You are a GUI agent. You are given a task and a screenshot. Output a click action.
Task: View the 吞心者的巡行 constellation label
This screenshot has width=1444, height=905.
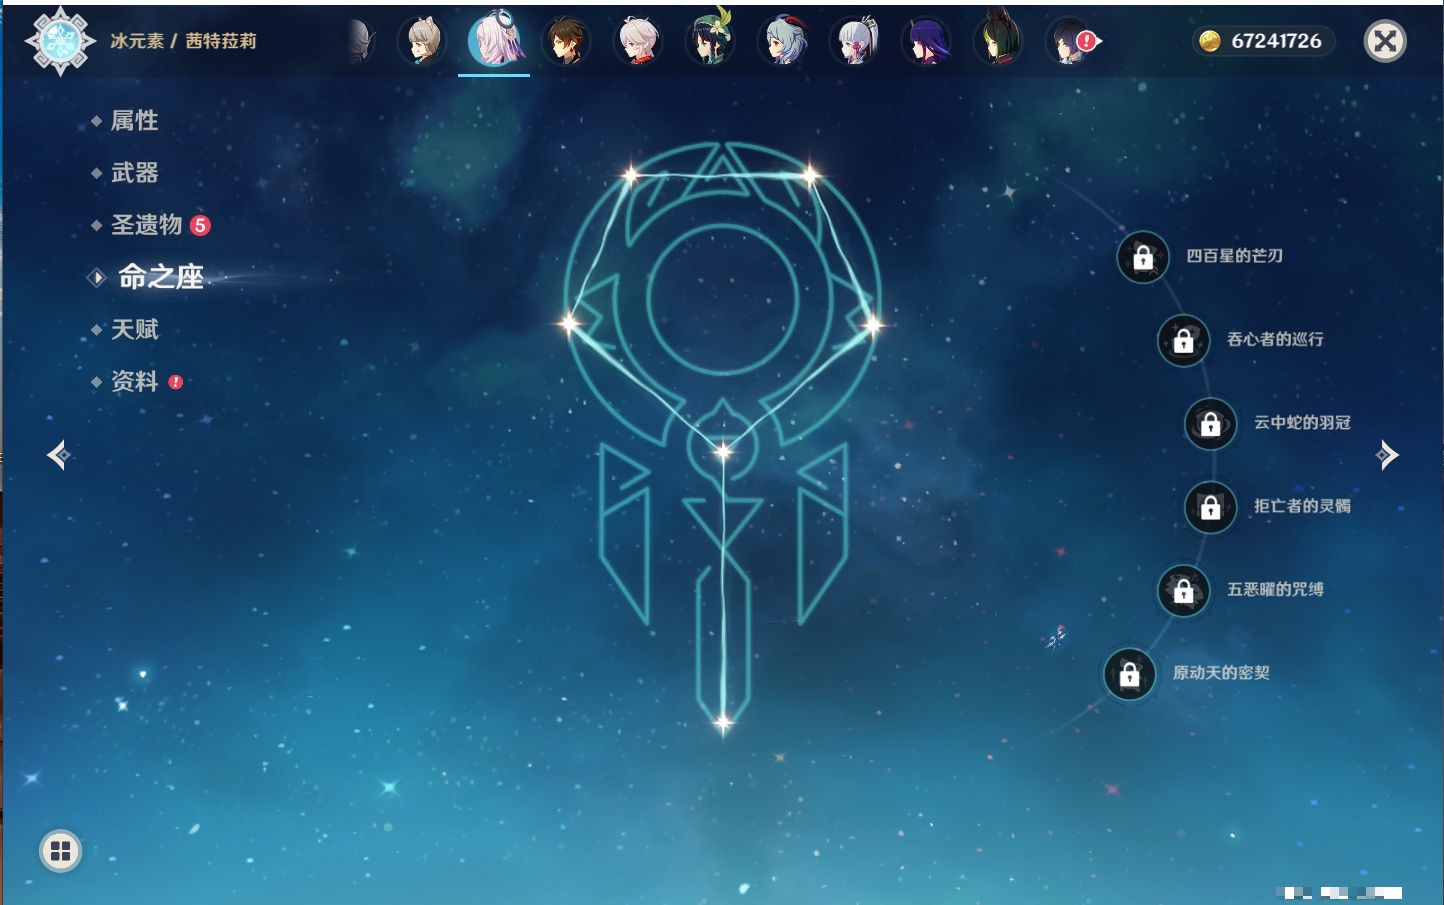pos(1275,339)
